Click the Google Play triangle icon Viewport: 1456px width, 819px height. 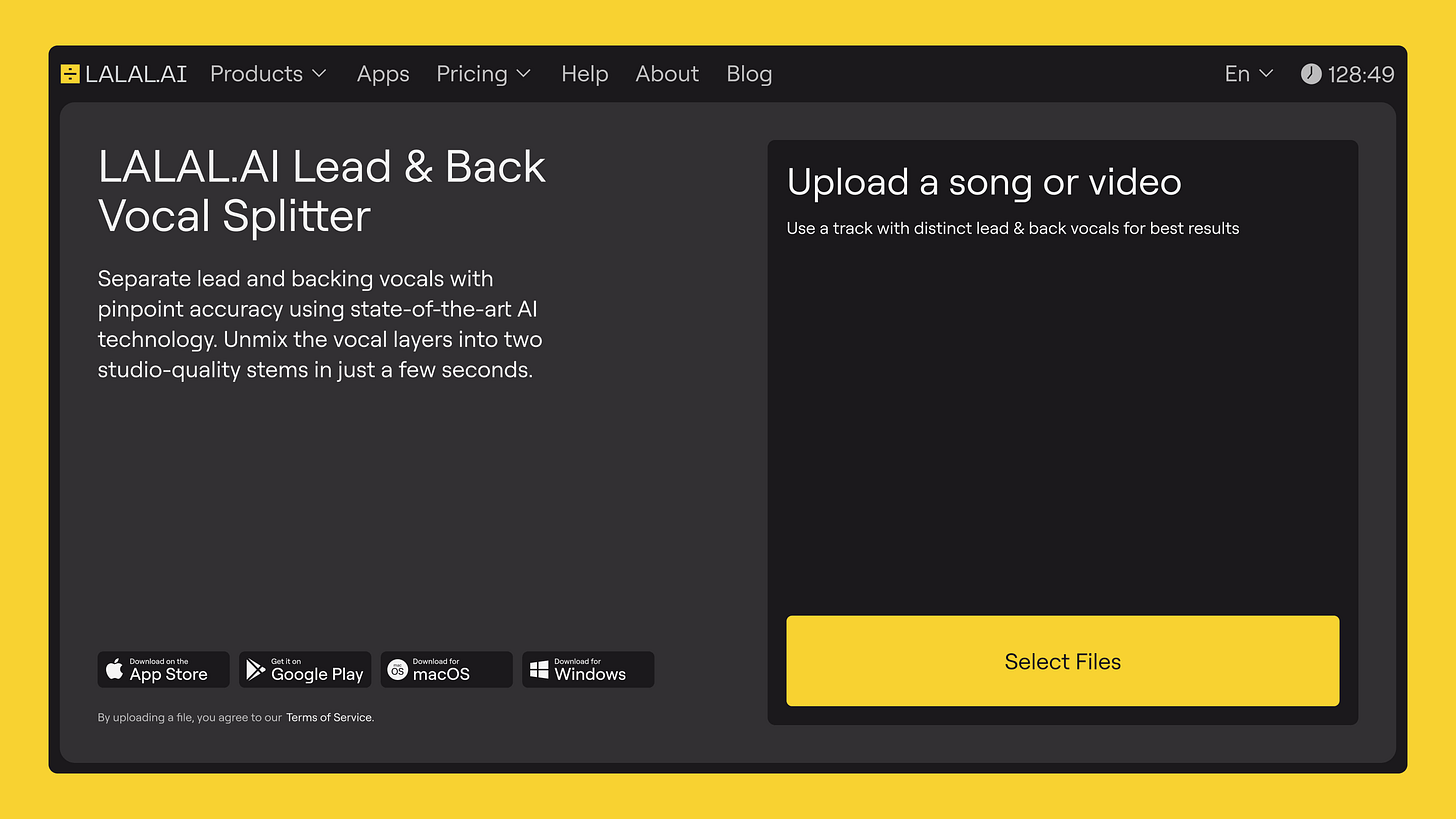click(x=256, y=669)
